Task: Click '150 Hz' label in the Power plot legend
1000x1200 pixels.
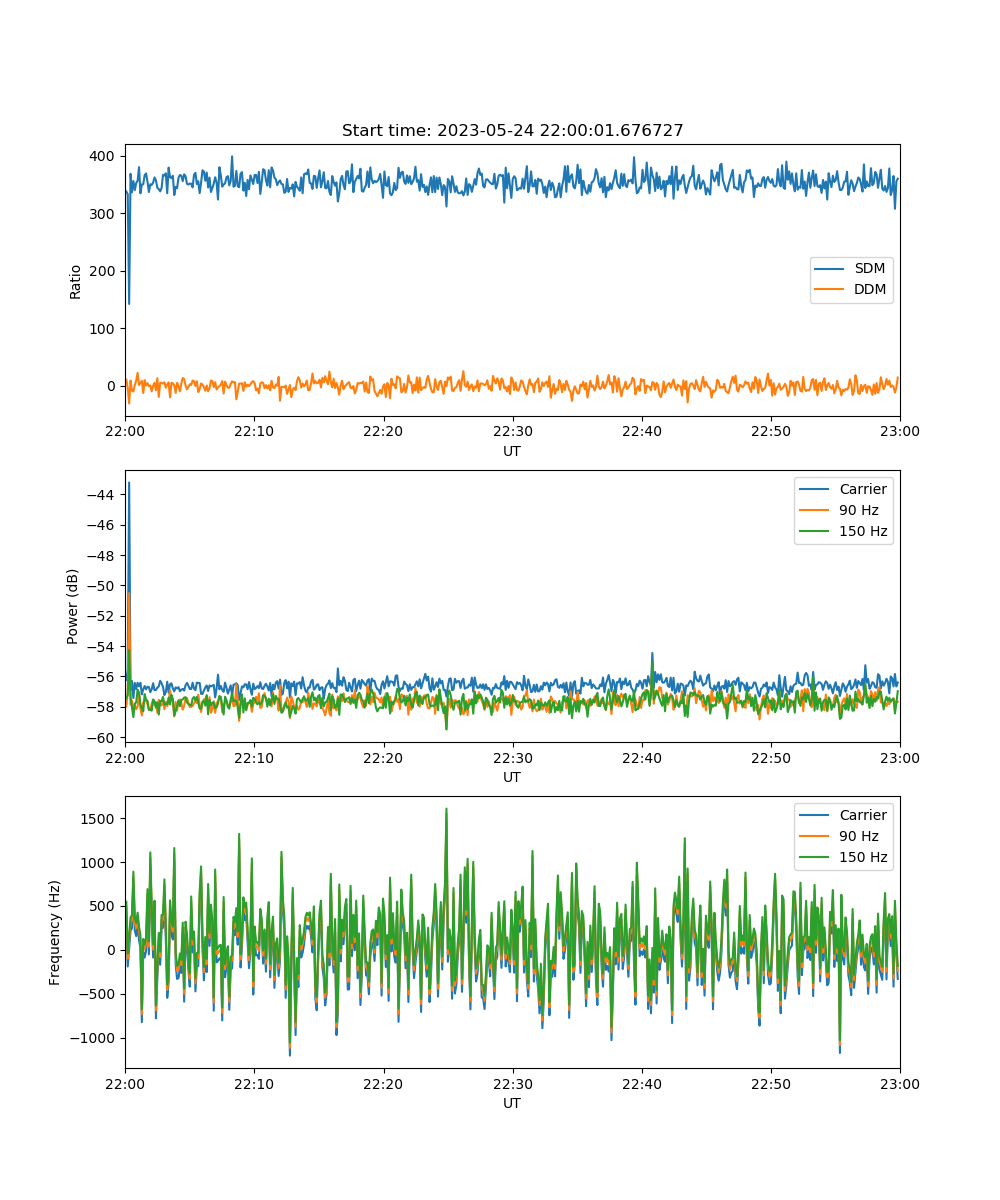Action: tap(864, 531)
